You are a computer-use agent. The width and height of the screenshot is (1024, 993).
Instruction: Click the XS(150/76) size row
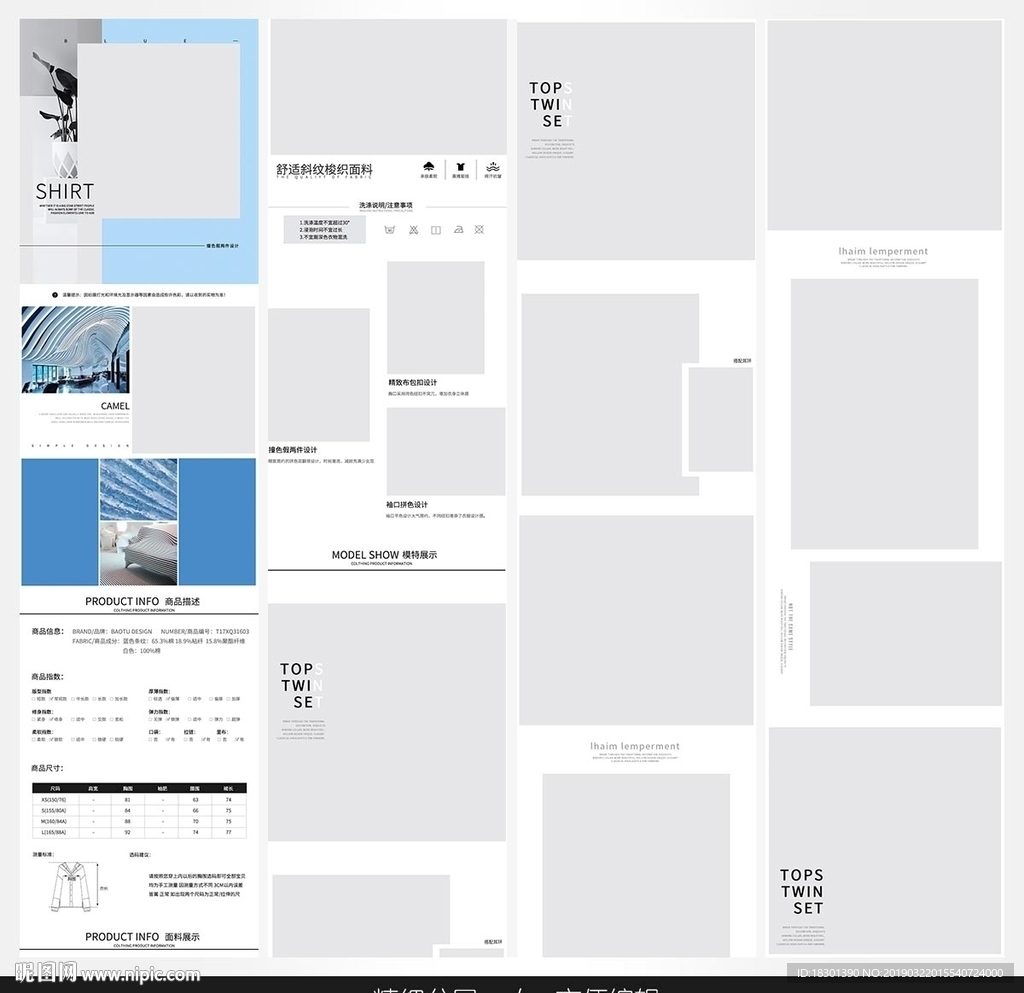pyautogui.click(x=139, y=800)
